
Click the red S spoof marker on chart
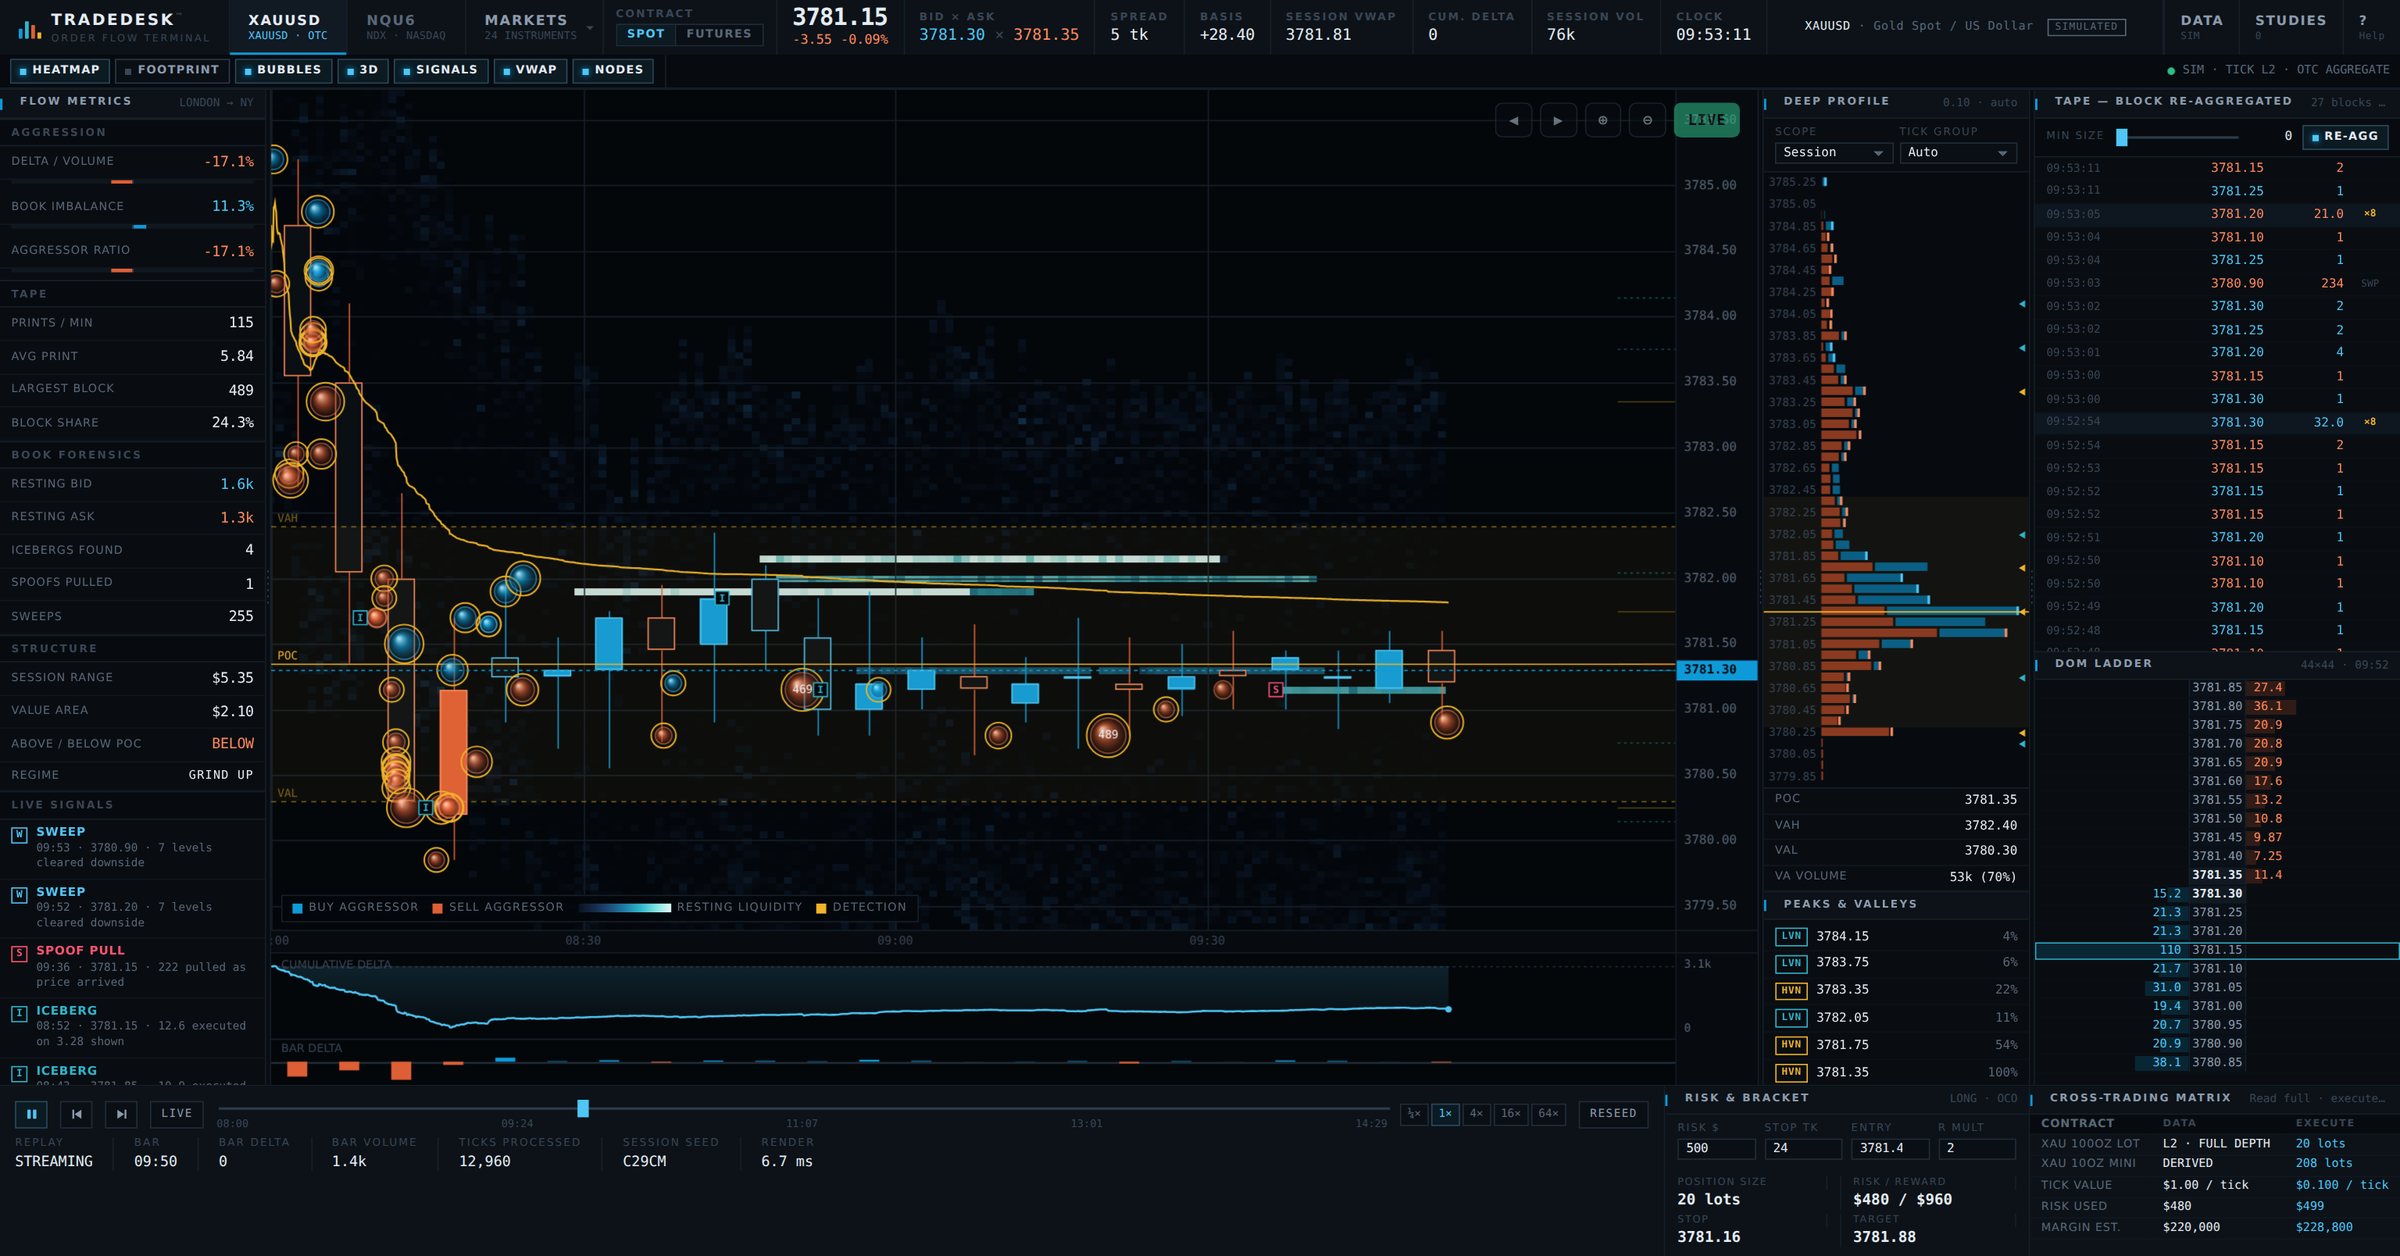pos(1275,689)
